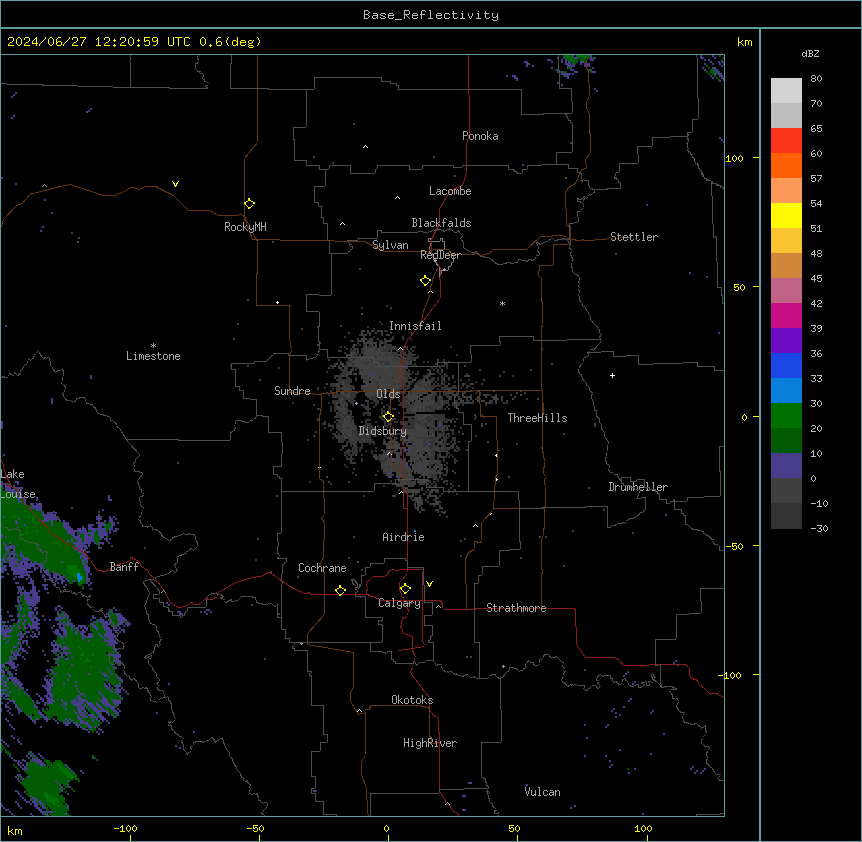Click the yellow diamond marker above Calgary label
This screenshot has height=842, width=862.
click(x=405, y=589)
